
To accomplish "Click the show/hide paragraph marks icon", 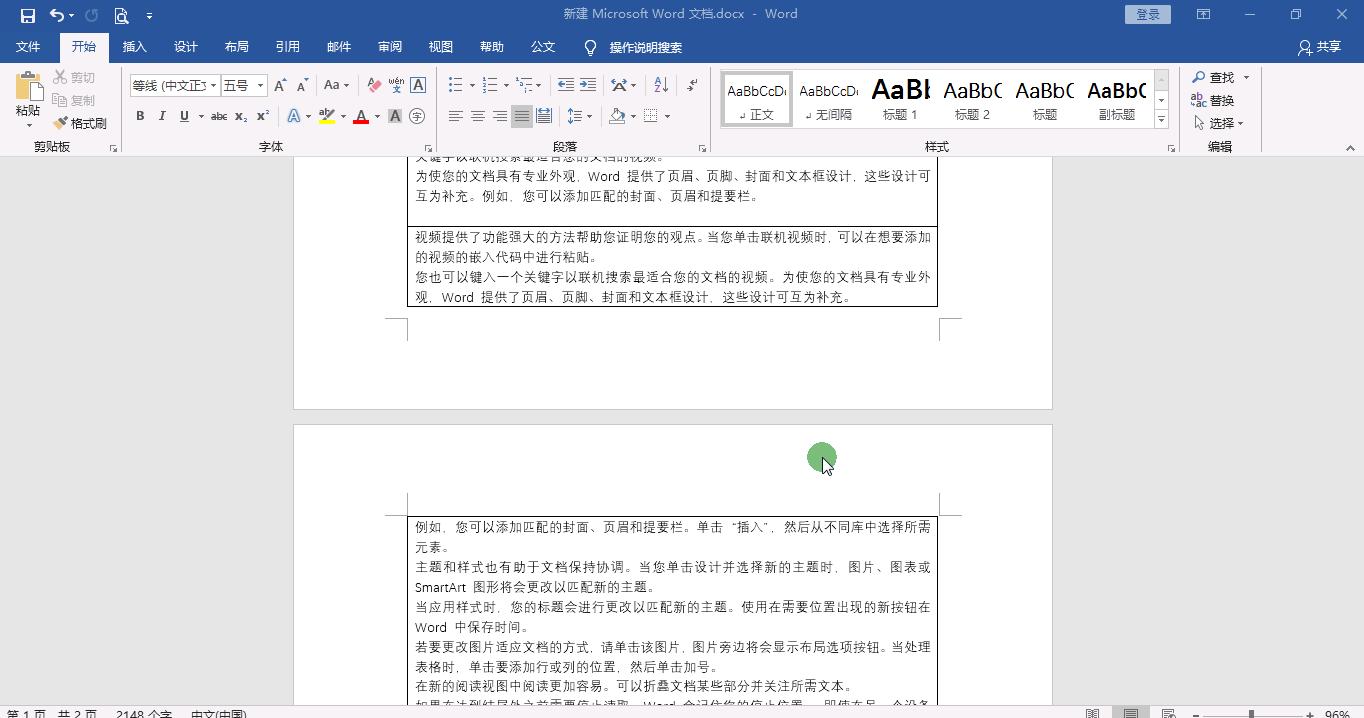I will click(x=691, y=84).
